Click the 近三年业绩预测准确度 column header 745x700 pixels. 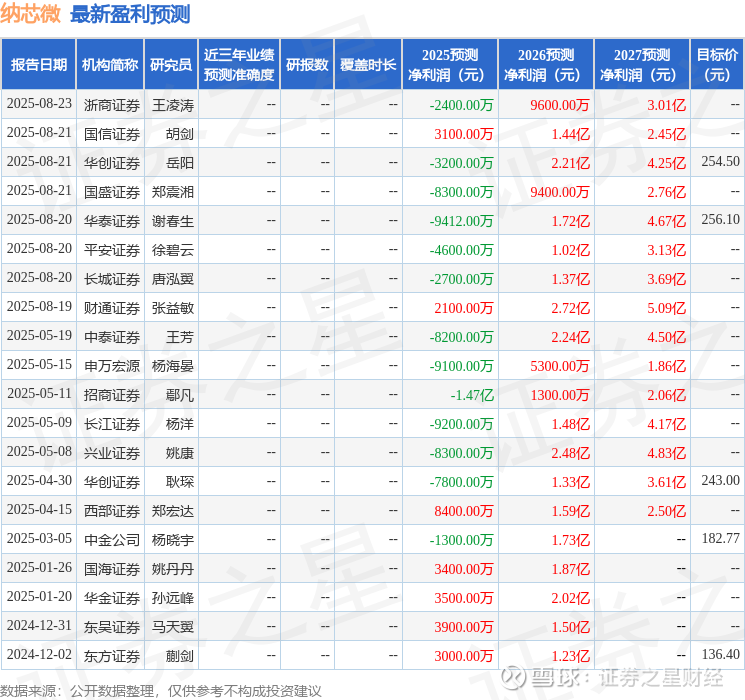[x=239, y=65]
